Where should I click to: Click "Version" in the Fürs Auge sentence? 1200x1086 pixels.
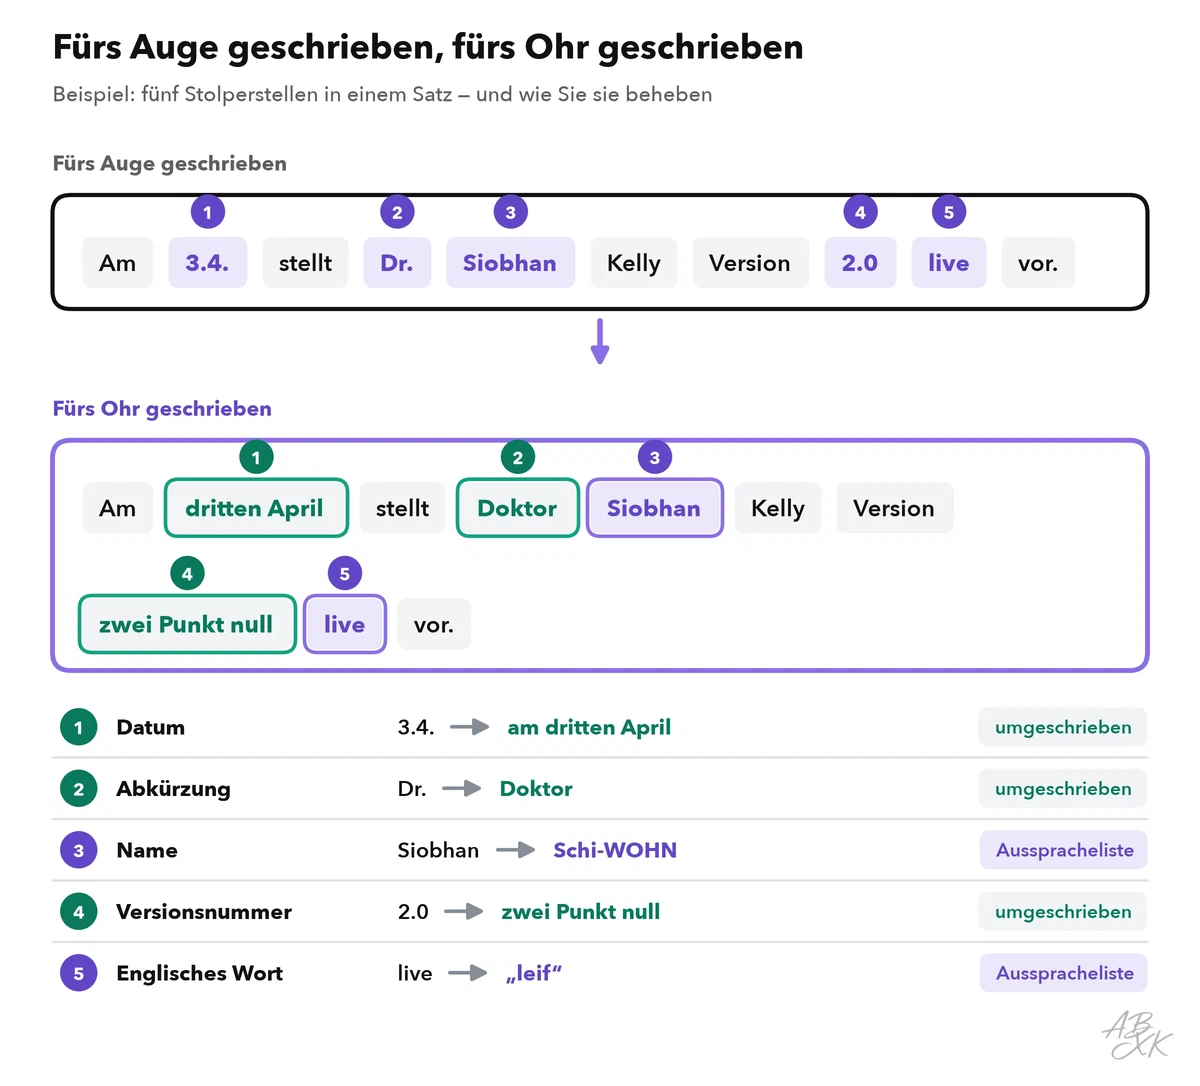[750, 263]
